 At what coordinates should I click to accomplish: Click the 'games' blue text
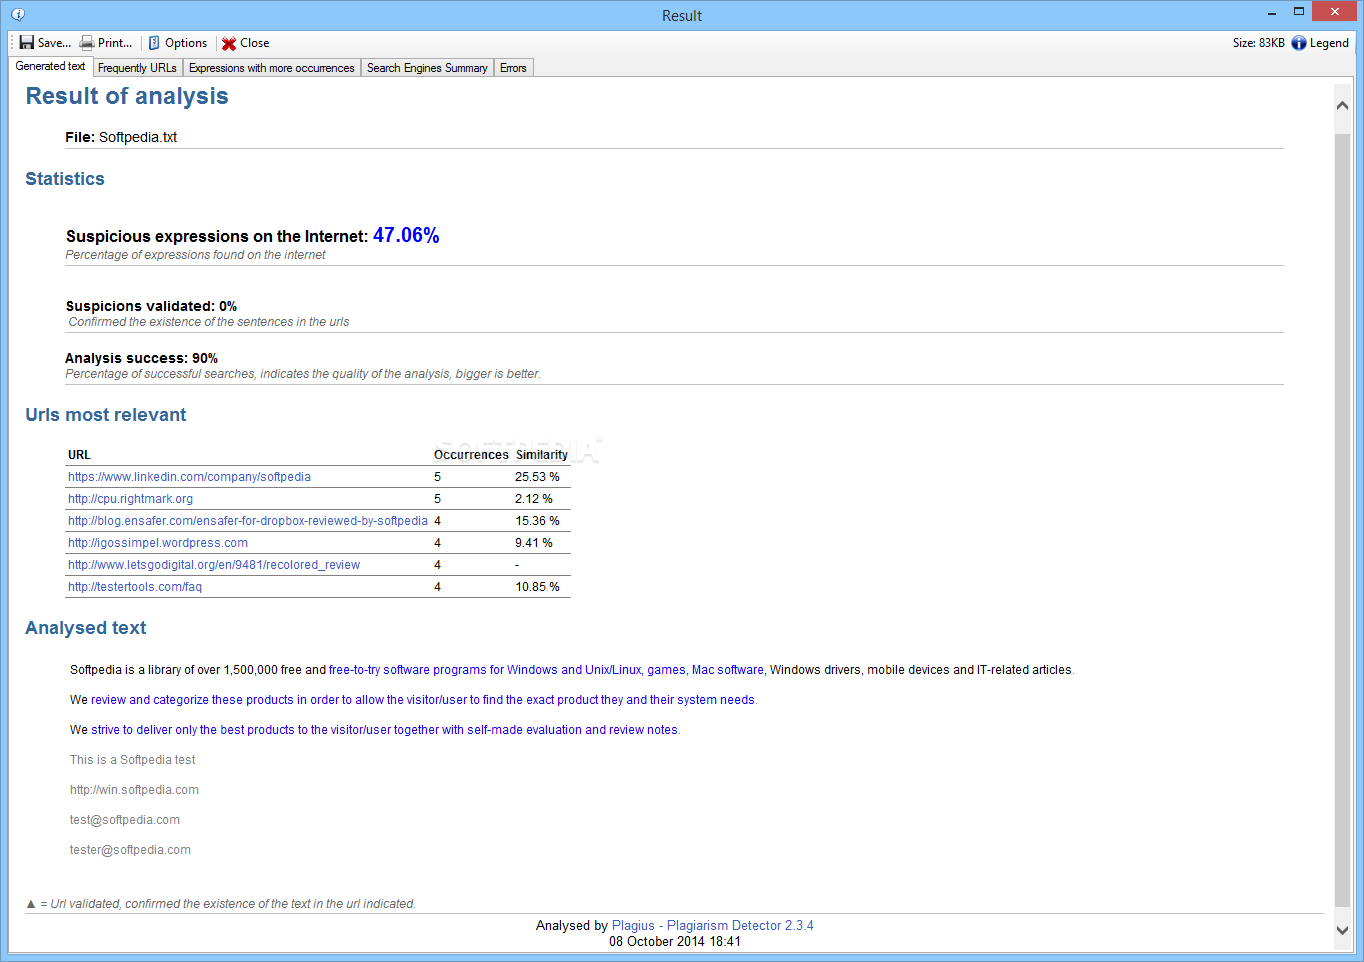pos(666,670)
